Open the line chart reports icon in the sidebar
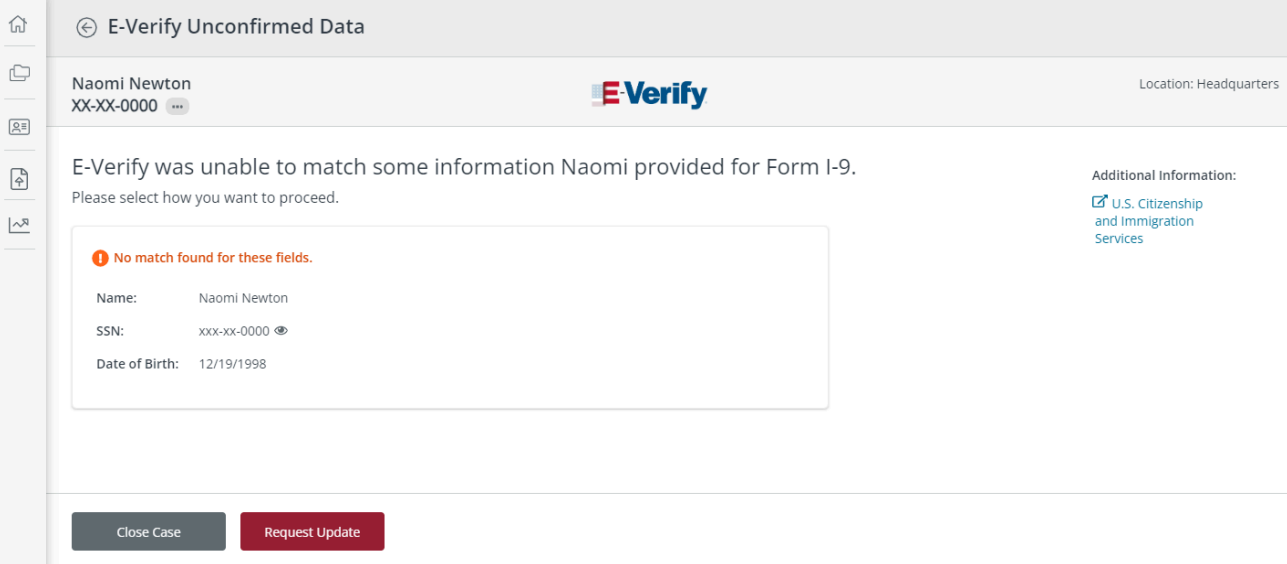This screenshot has height=564, width=1287. (x=19, y=225)
